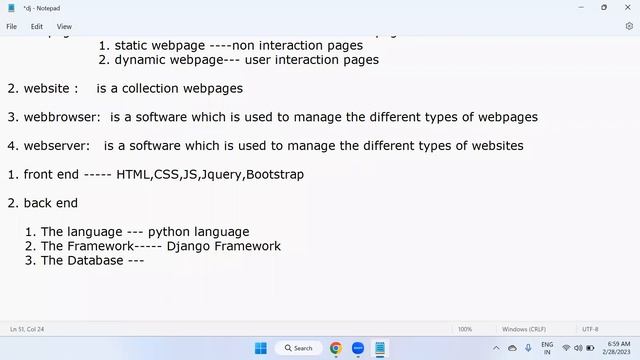Click the 'webbrowser:' definition line
Screen dimensions: 640x360
point(273,117)
